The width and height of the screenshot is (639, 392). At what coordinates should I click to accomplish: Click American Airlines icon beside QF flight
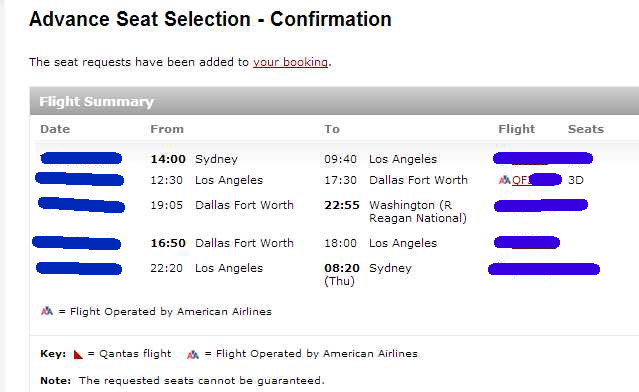point(505,180)
